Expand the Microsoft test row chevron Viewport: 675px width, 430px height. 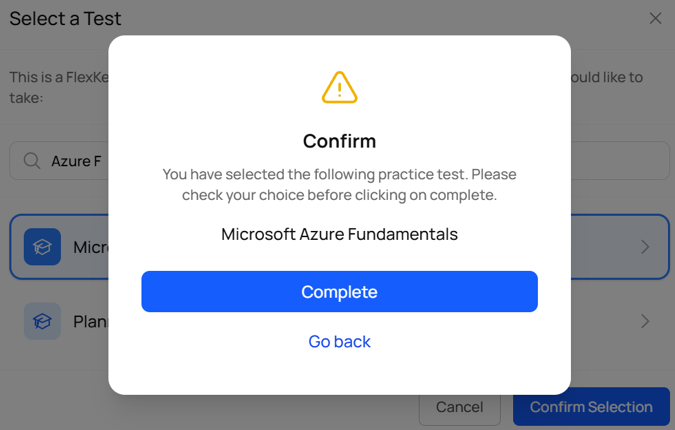click(x=645, y=247)
